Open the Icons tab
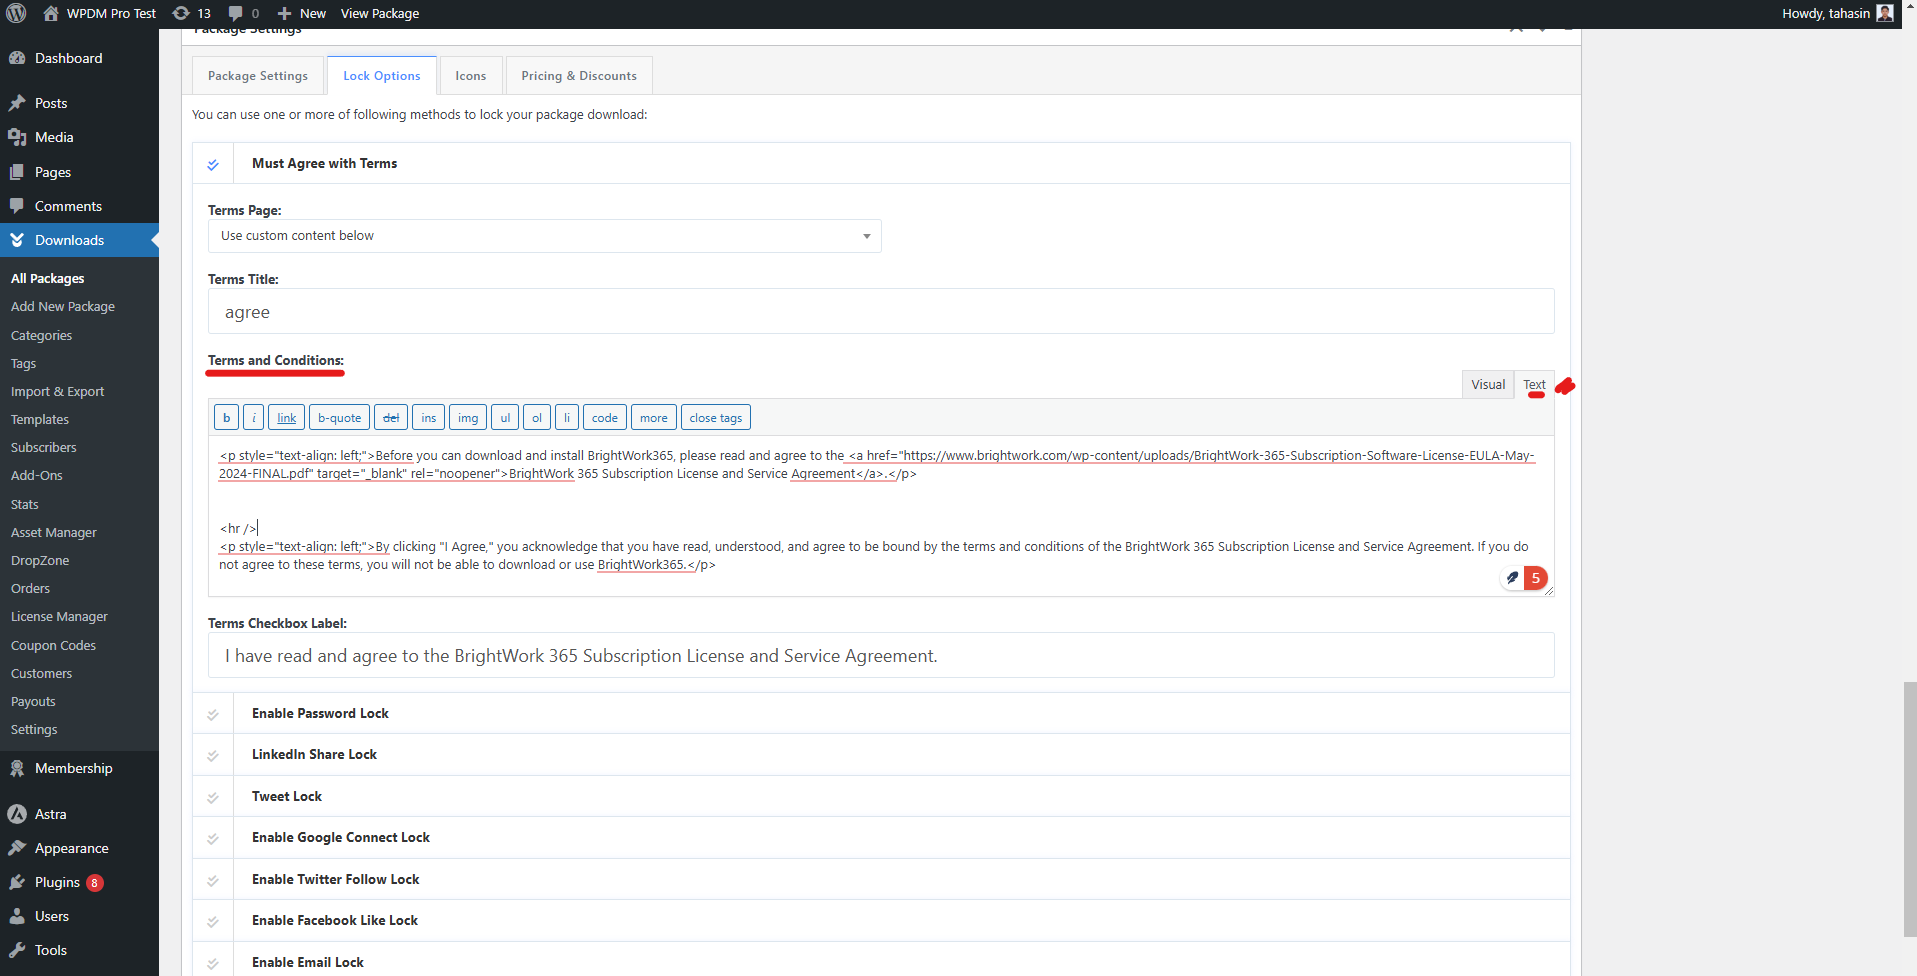The image size is (1917, 976). coord(471,76)
